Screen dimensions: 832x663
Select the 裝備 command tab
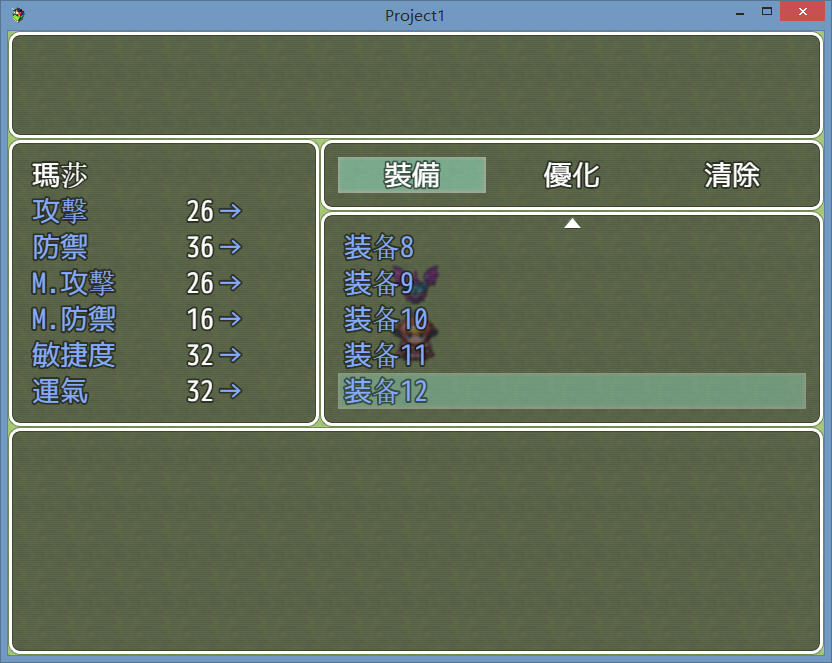[x=412, y=175]
